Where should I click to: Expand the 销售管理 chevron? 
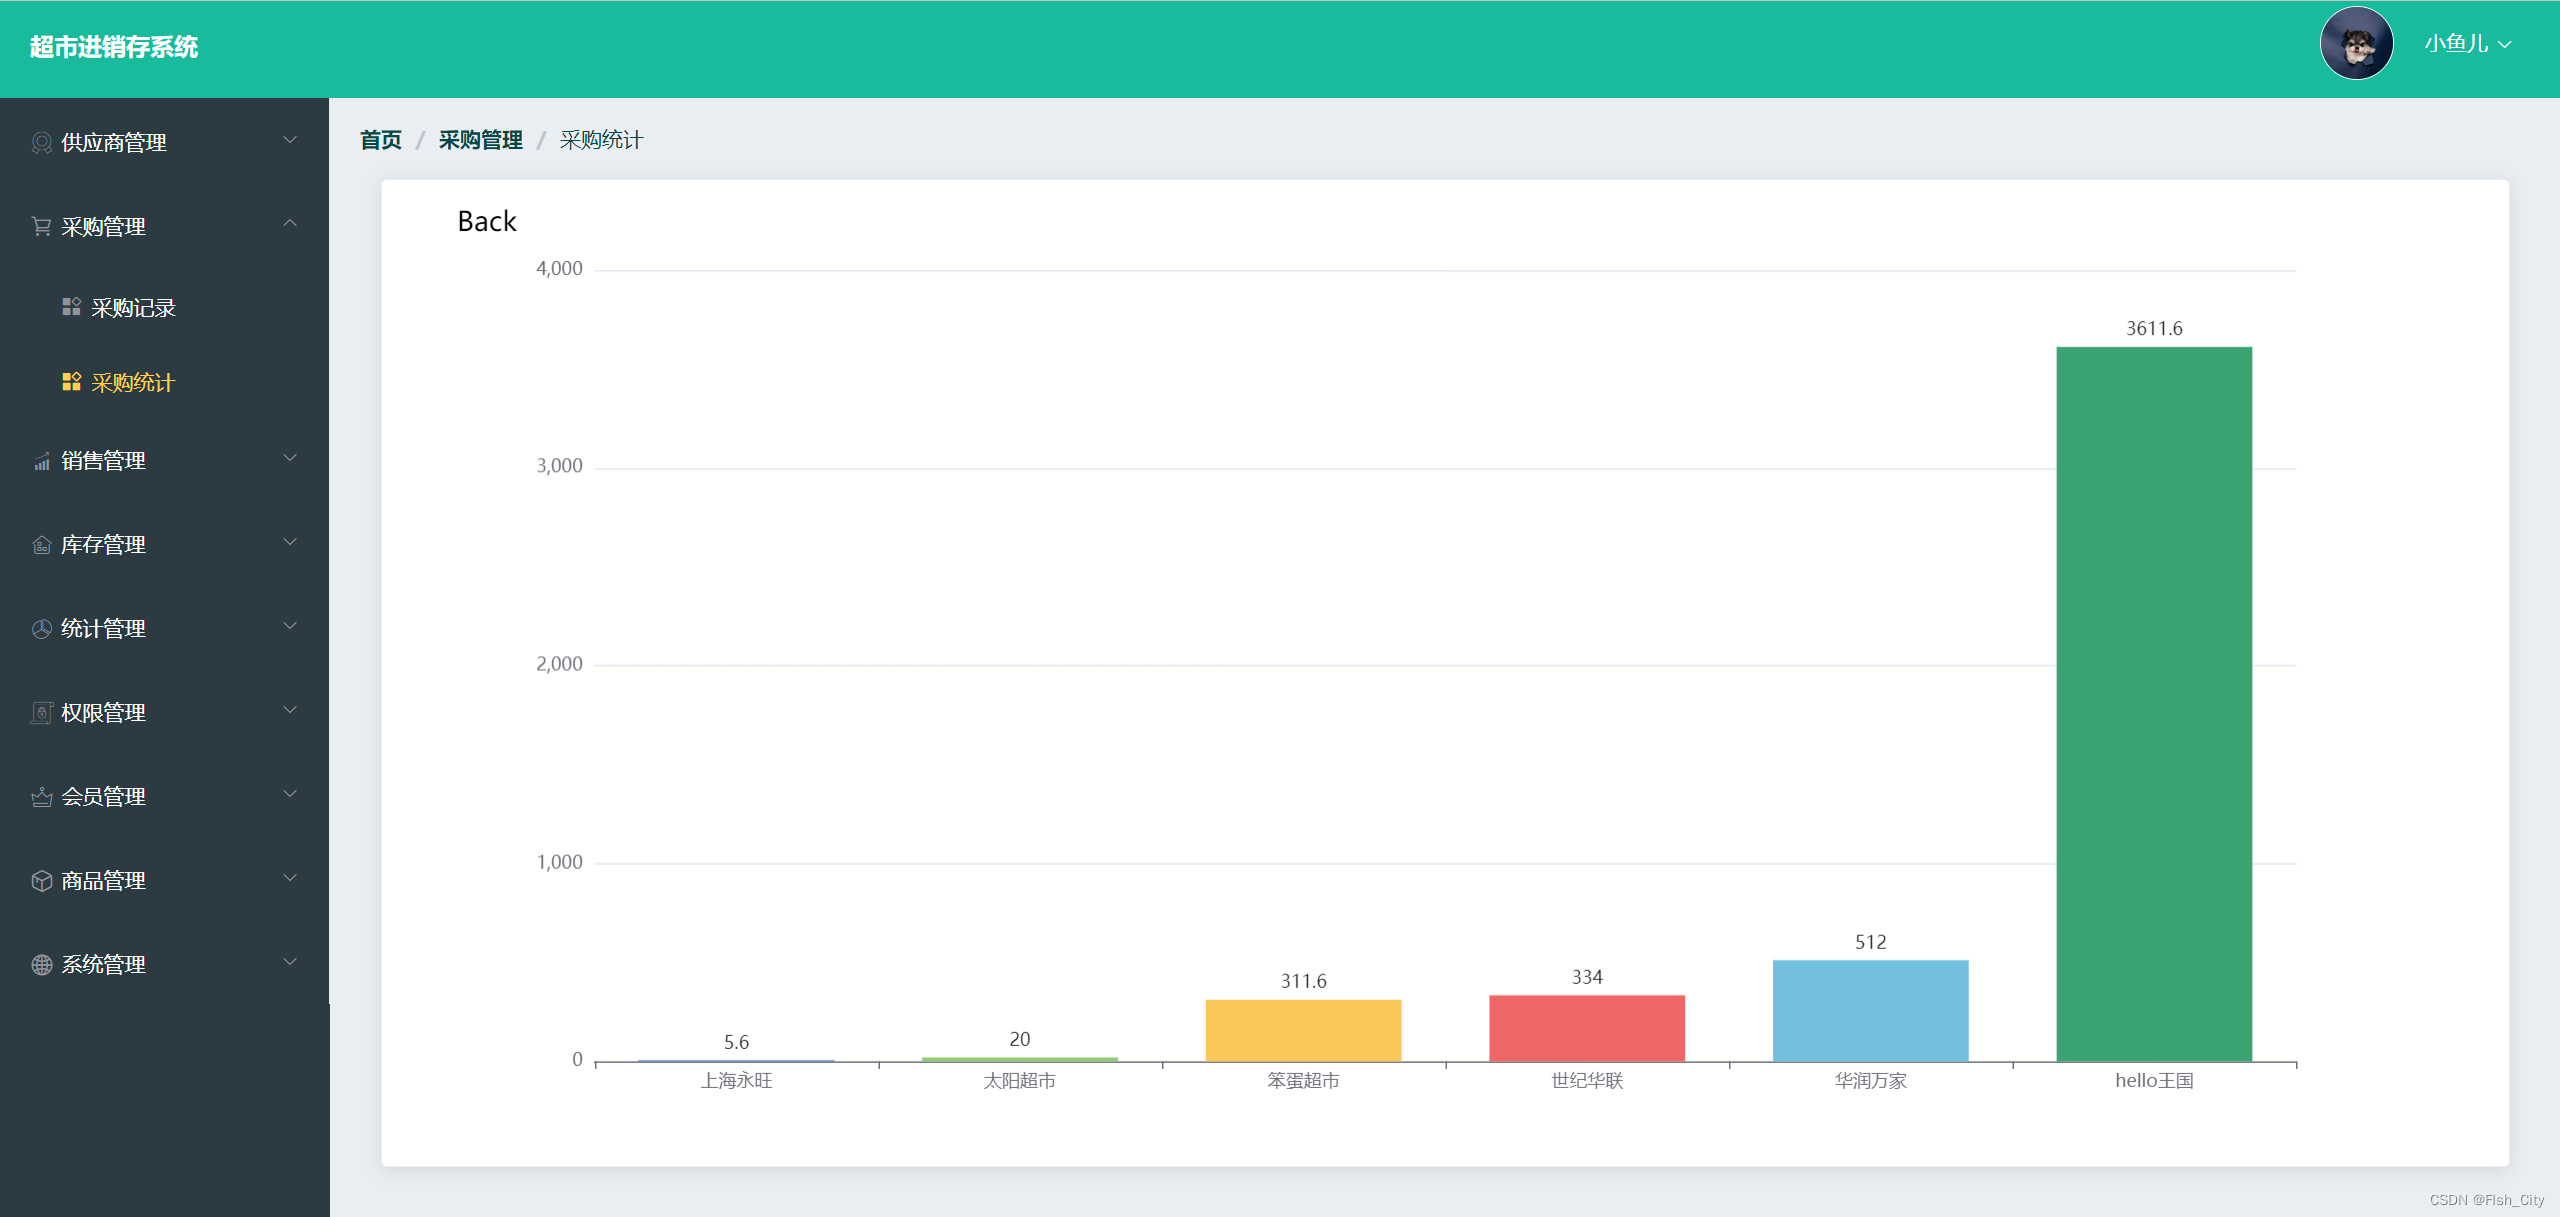pos(290,458)
